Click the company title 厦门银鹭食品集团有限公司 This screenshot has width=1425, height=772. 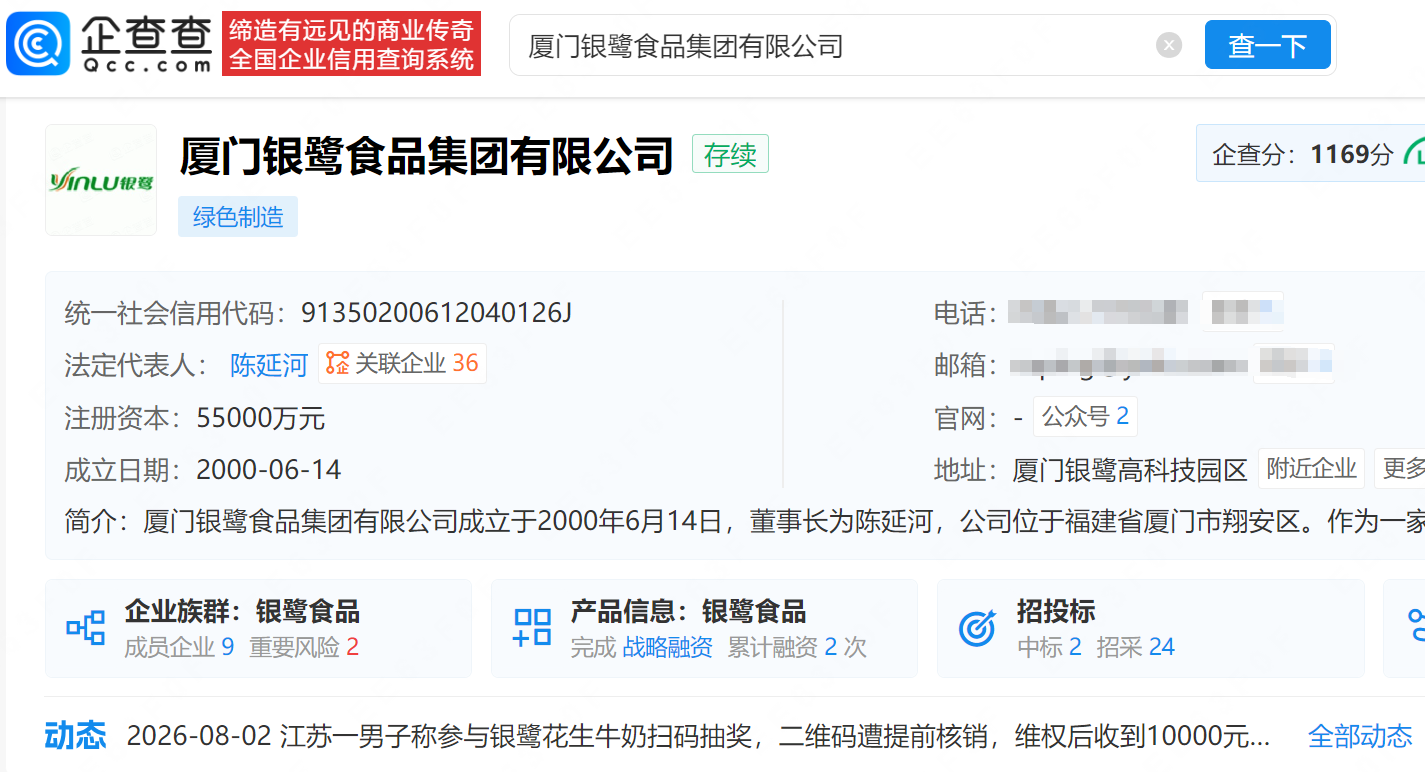[x=427, y=156]
